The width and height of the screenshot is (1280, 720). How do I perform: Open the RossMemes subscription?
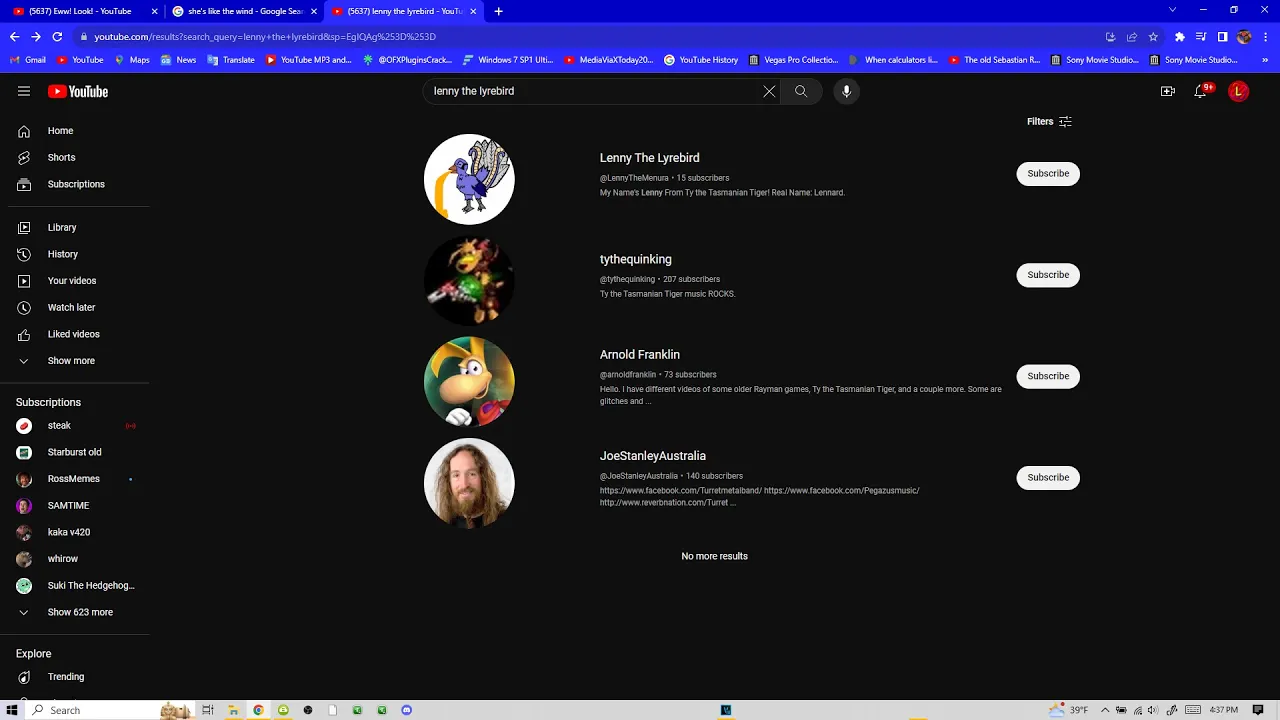point(75,479)
